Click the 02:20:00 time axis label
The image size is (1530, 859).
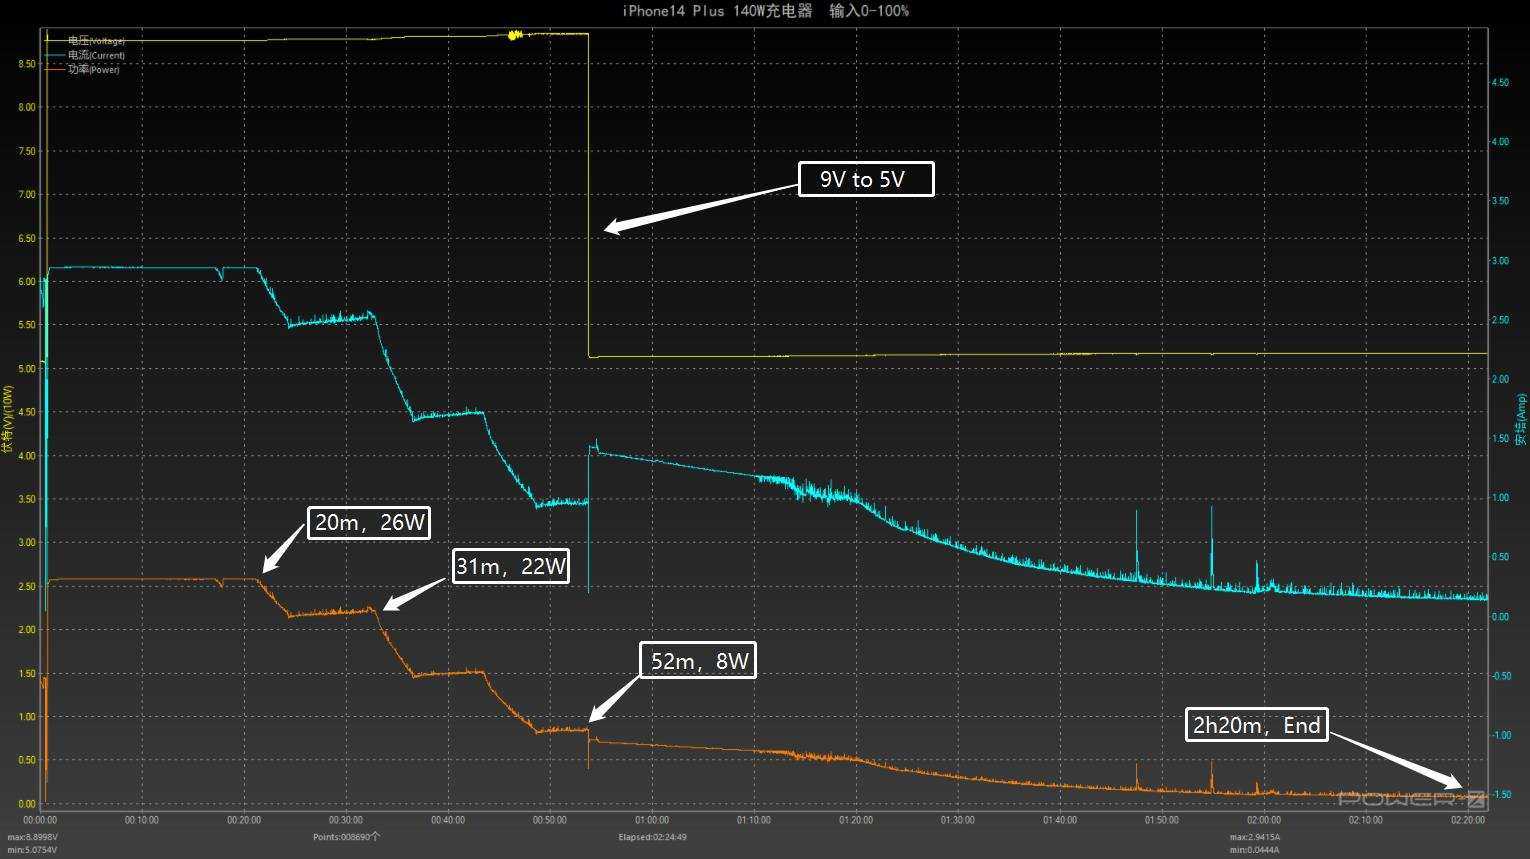click(x=1468, y=820)
